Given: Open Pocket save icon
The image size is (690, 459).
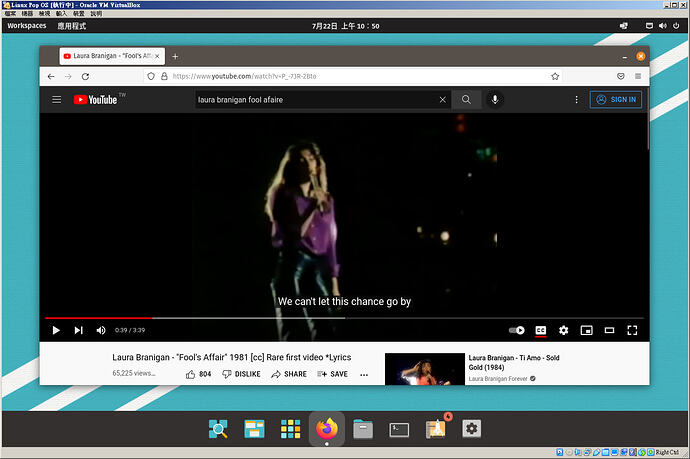Looking at the screenshot, I should 620,76.
